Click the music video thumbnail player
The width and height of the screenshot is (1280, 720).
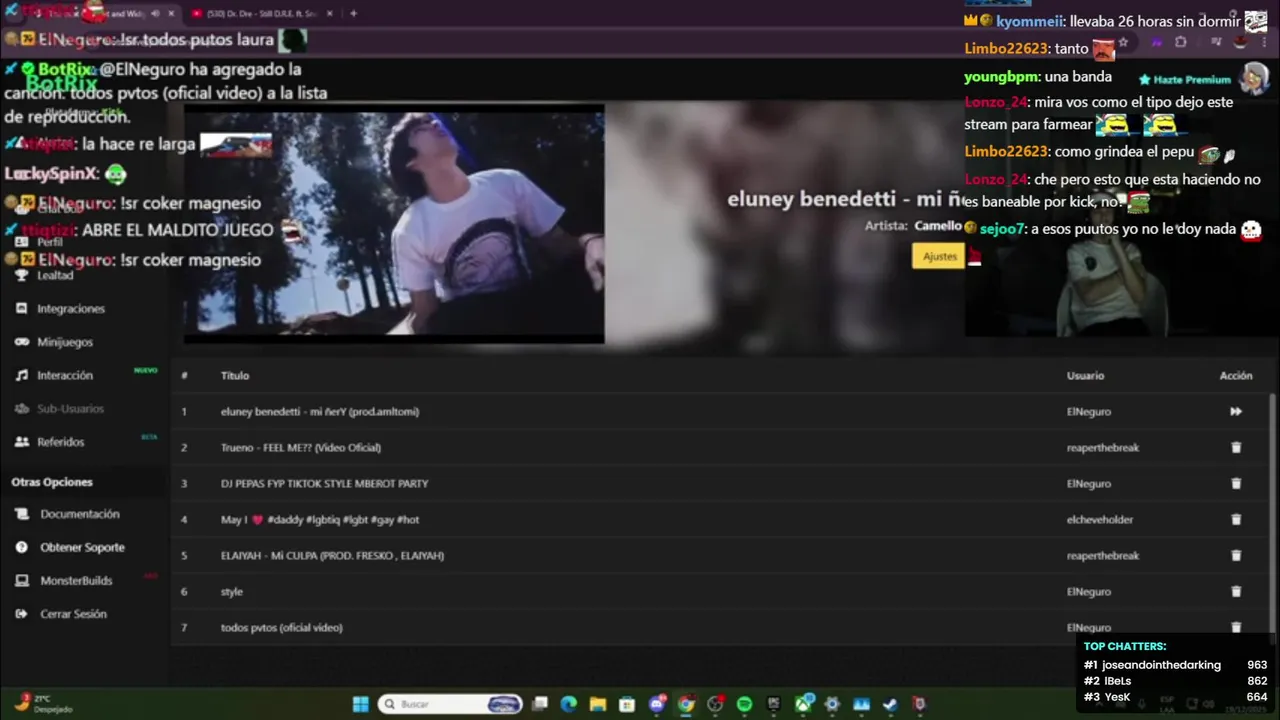394,224
